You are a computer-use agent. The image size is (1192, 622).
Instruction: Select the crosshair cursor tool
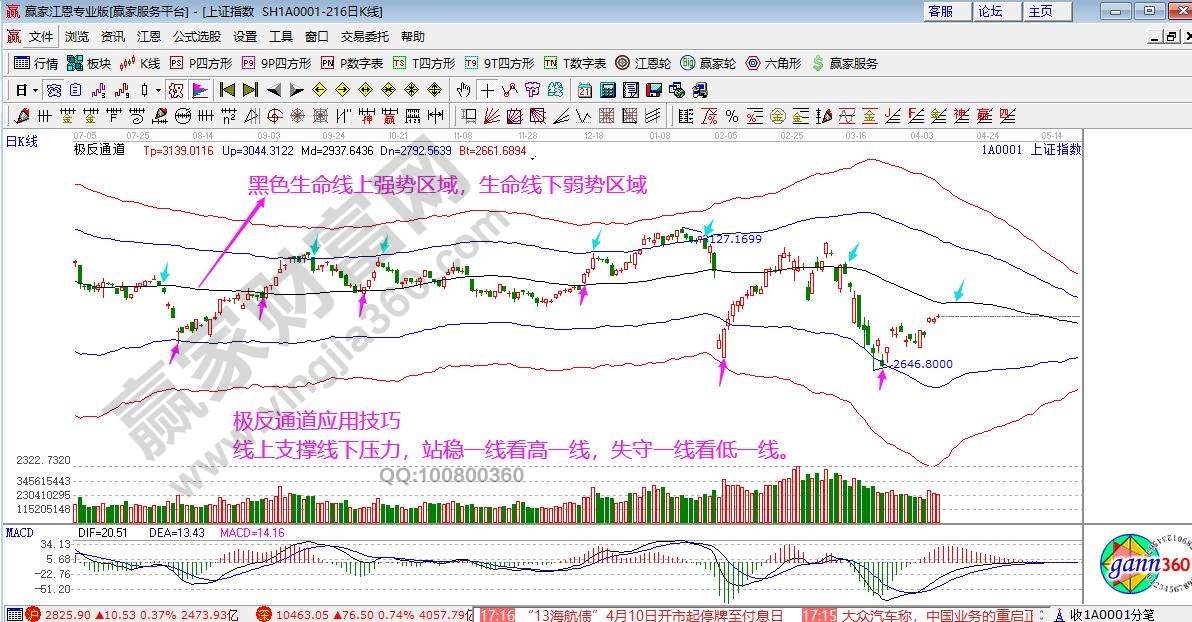click(x=487, y=90)
